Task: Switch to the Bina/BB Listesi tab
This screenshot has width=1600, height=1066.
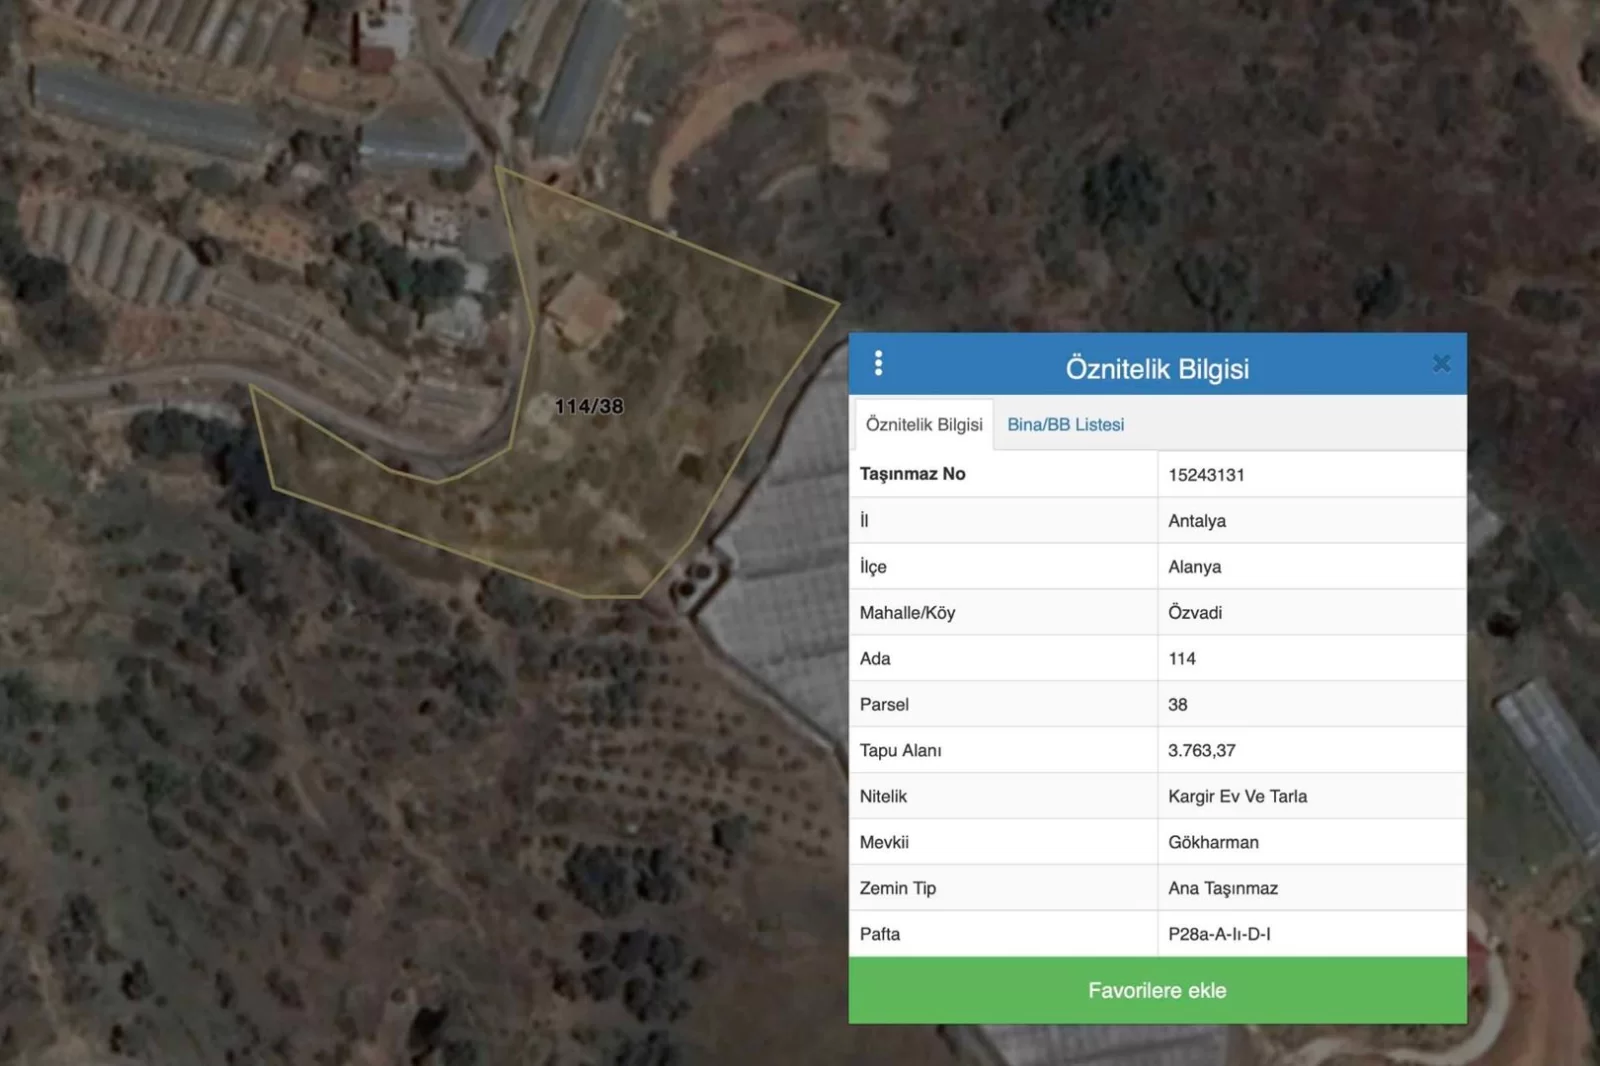Action: (x=1065, y=425)
